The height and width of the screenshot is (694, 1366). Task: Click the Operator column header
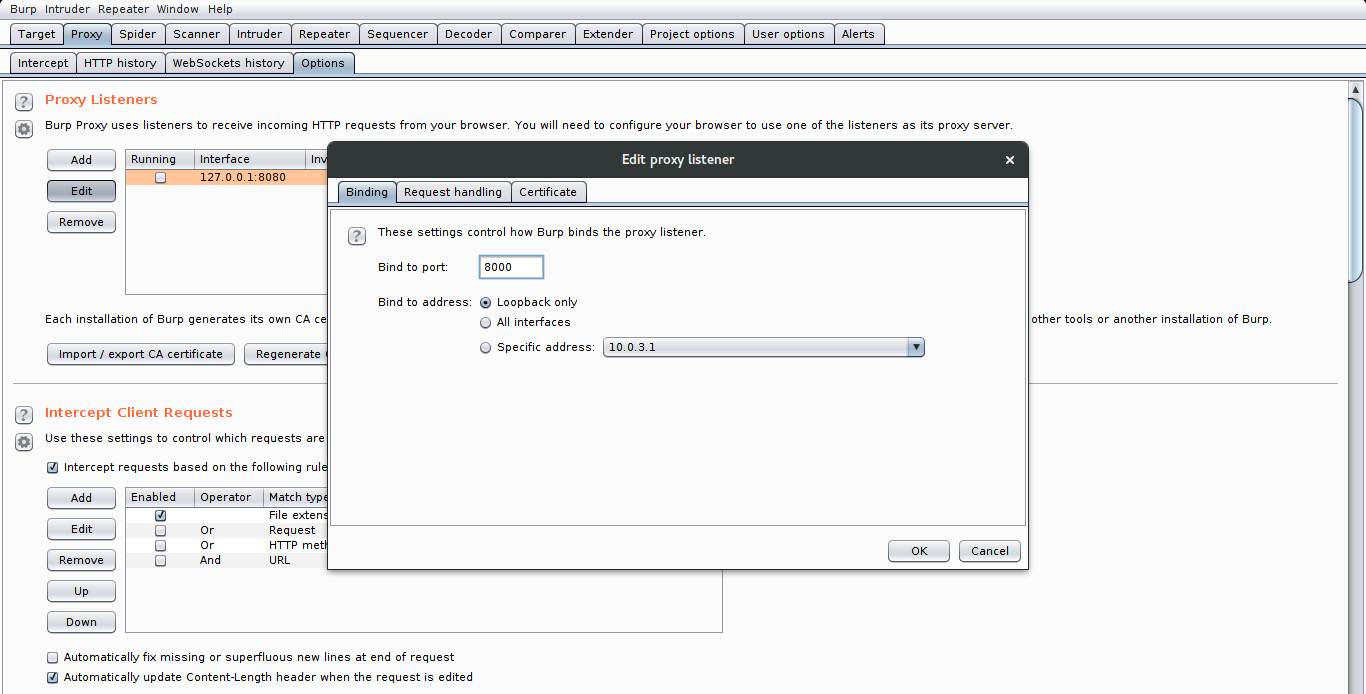229,497
